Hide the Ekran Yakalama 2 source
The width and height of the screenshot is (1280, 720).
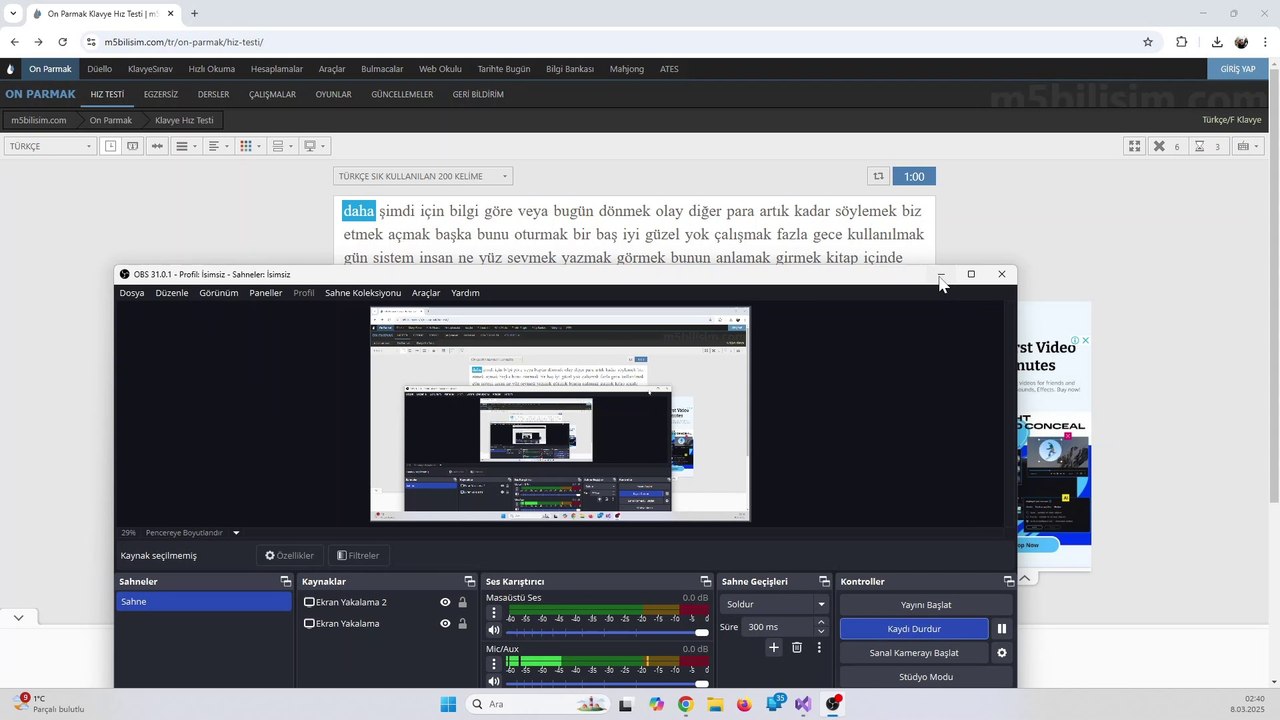tap(445, 602)
